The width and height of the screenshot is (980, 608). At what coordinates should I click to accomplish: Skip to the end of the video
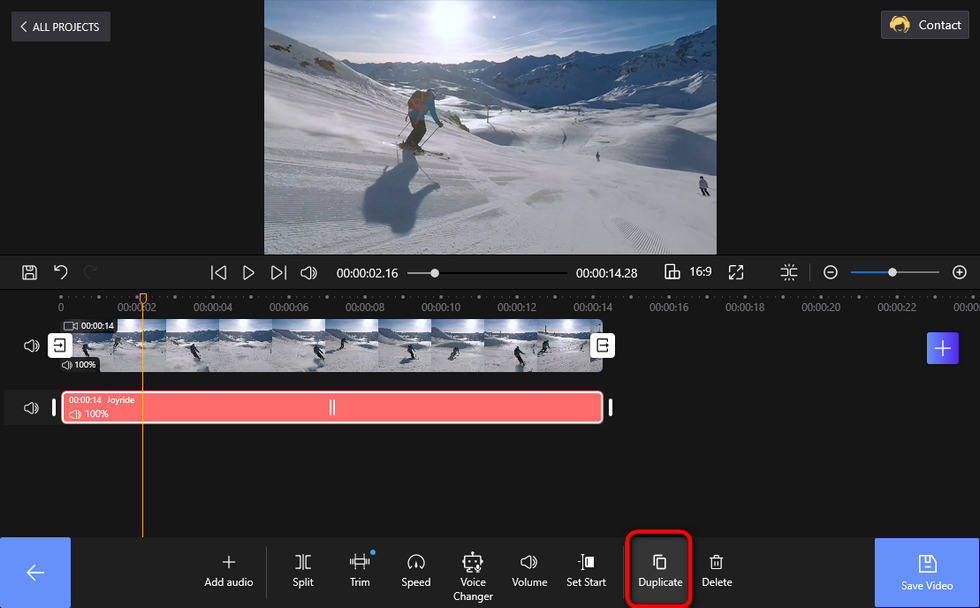[x=279, y=272]
